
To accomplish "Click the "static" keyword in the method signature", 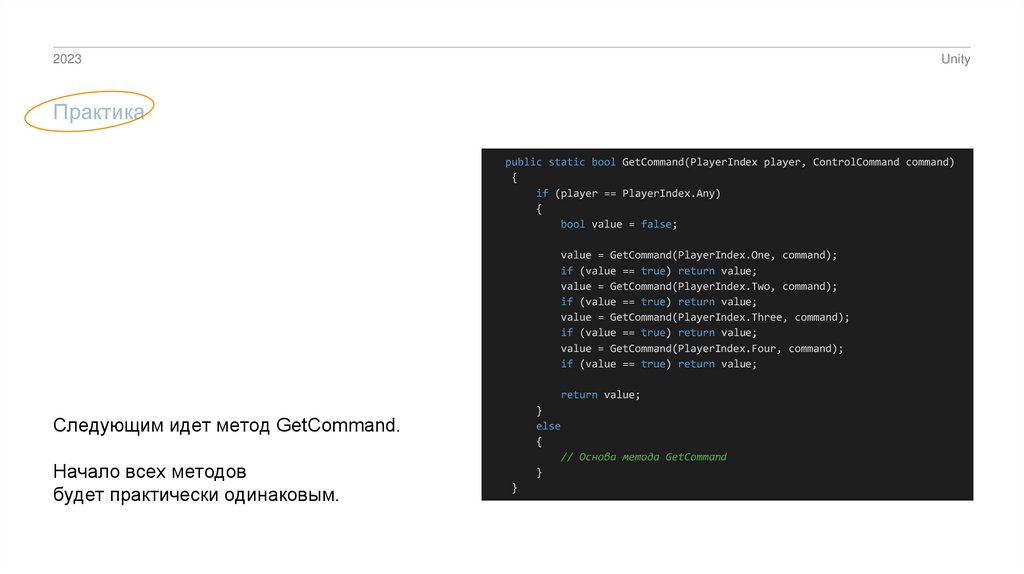I will (x=567, y=162).
